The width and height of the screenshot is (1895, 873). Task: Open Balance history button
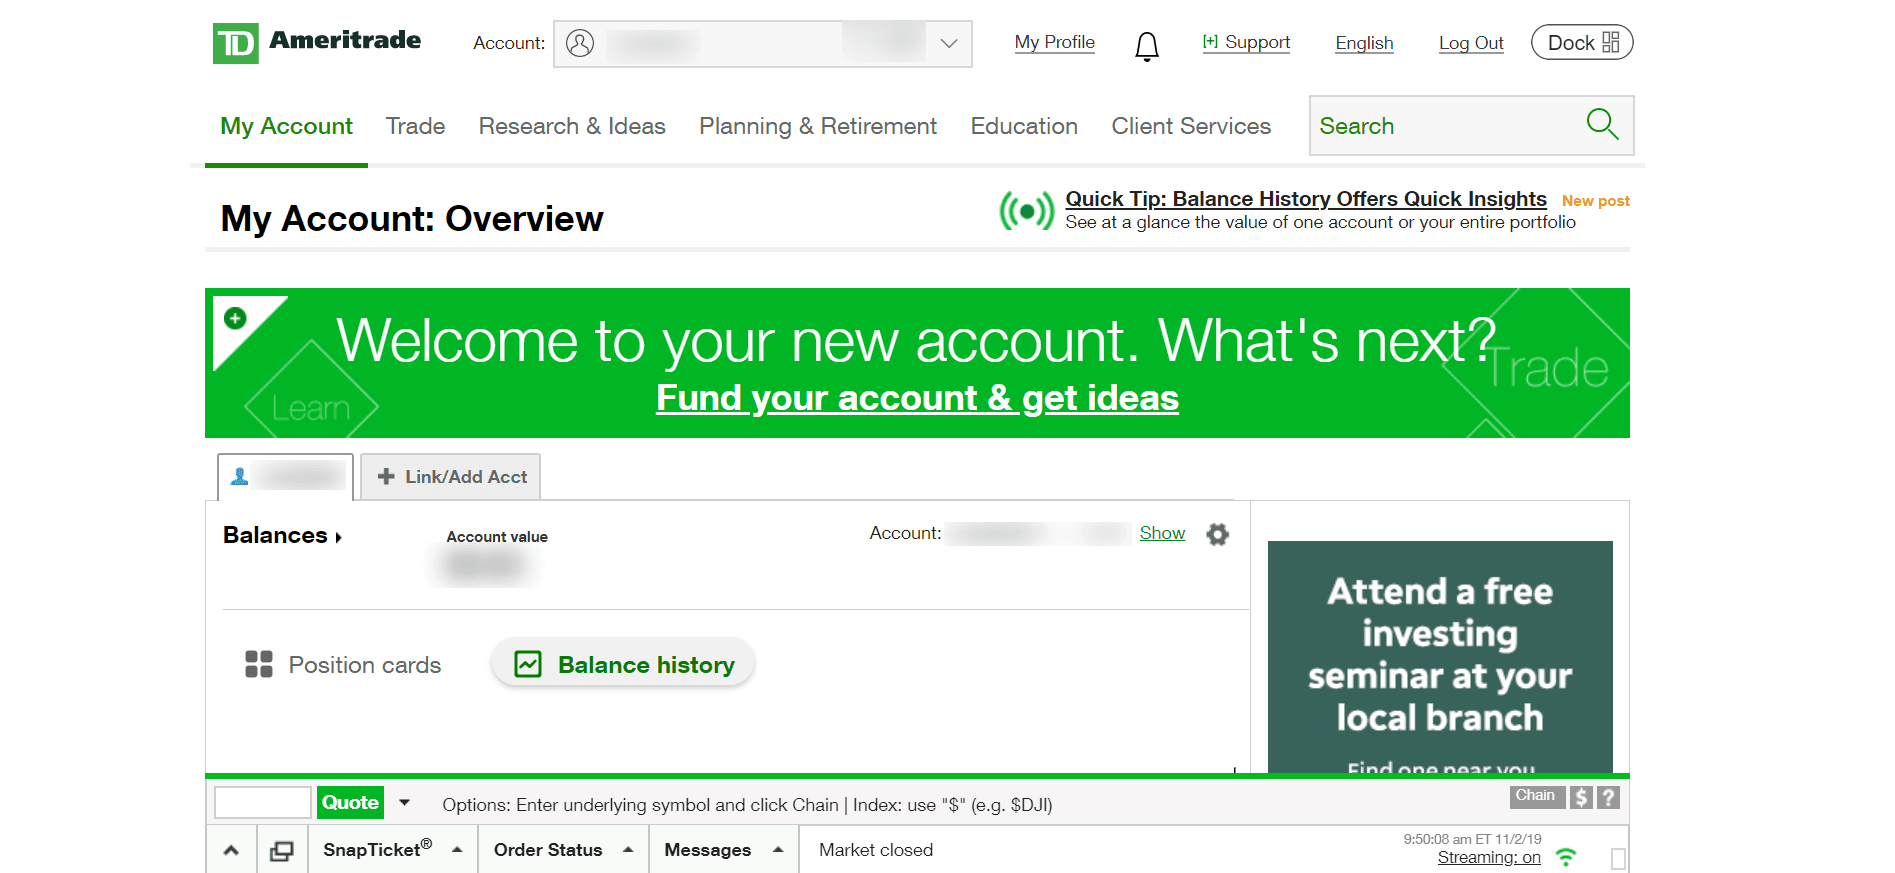pos(622,664)
